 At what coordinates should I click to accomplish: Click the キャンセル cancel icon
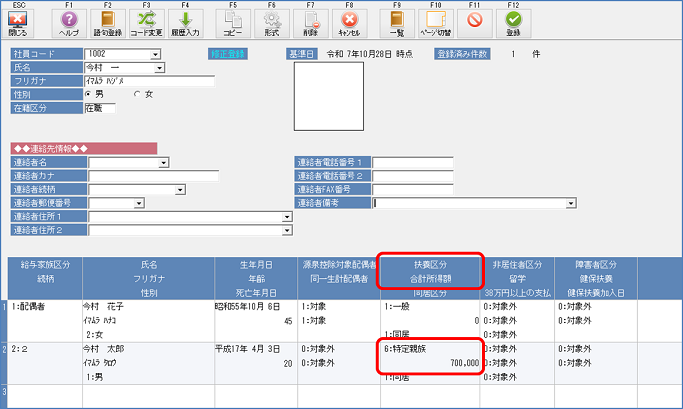(x=348, y=21)
